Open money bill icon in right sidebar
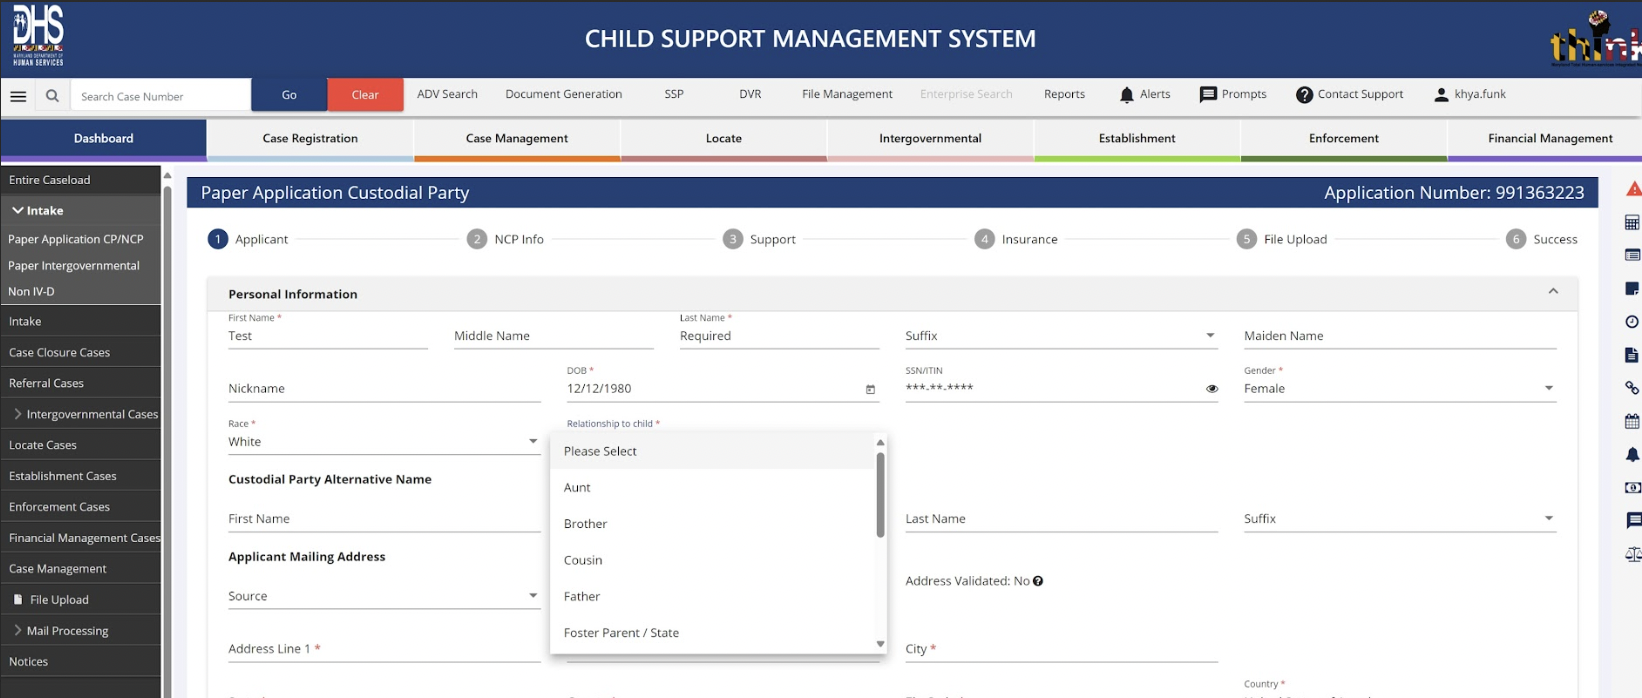 pyautogui.click(x=1632, y=488)
